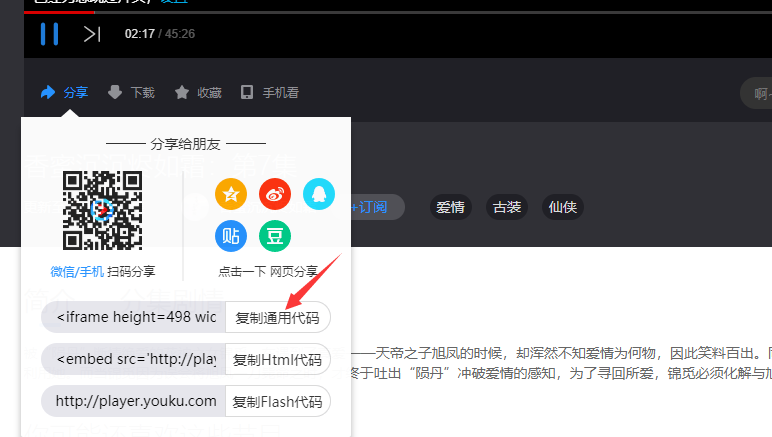Screen dimensions: 772x437
Task: Click the QR code for WeChat sharing
Action: pos(102,210)
